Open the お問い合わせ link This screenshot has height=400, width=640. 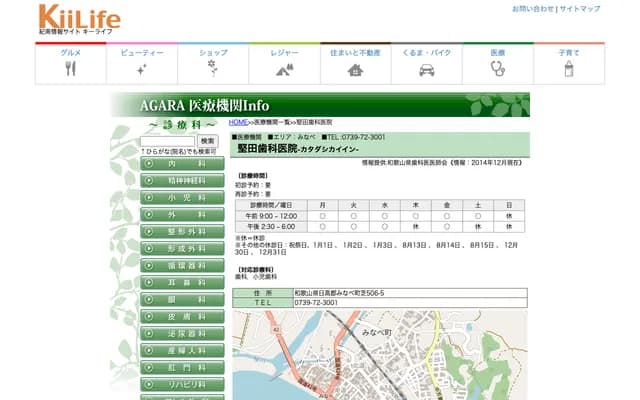click(x=533, y=9)
